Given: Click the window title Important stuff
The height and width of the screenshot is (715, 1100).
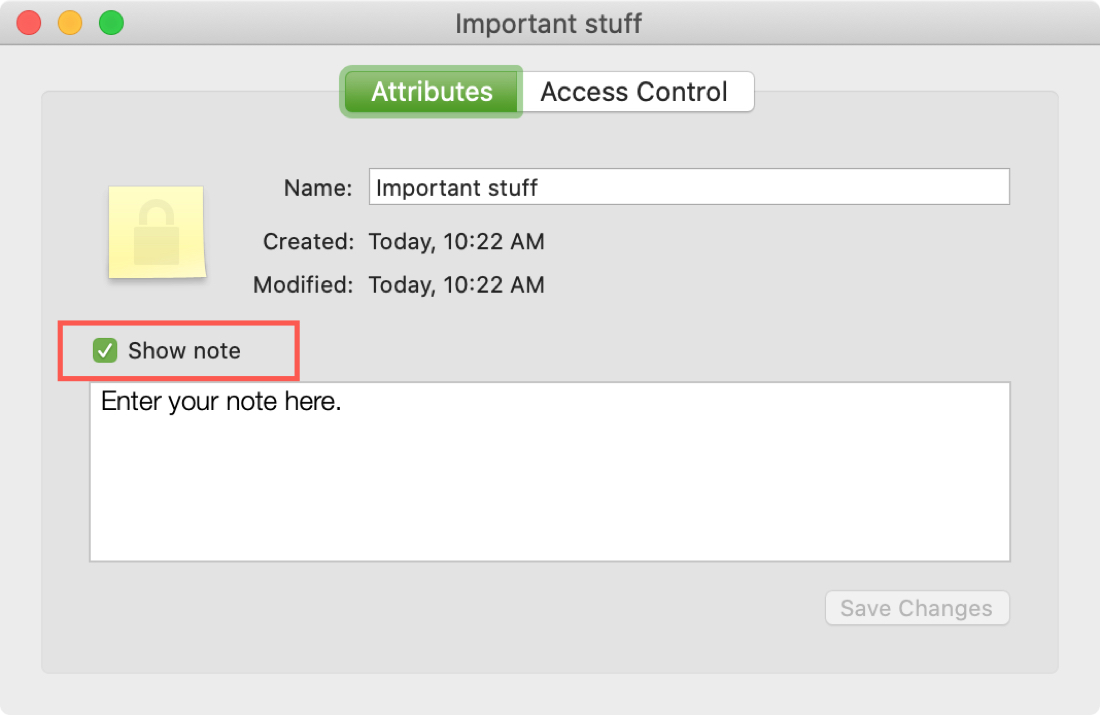Looking at the screenshot, I should tap(549, 23).
